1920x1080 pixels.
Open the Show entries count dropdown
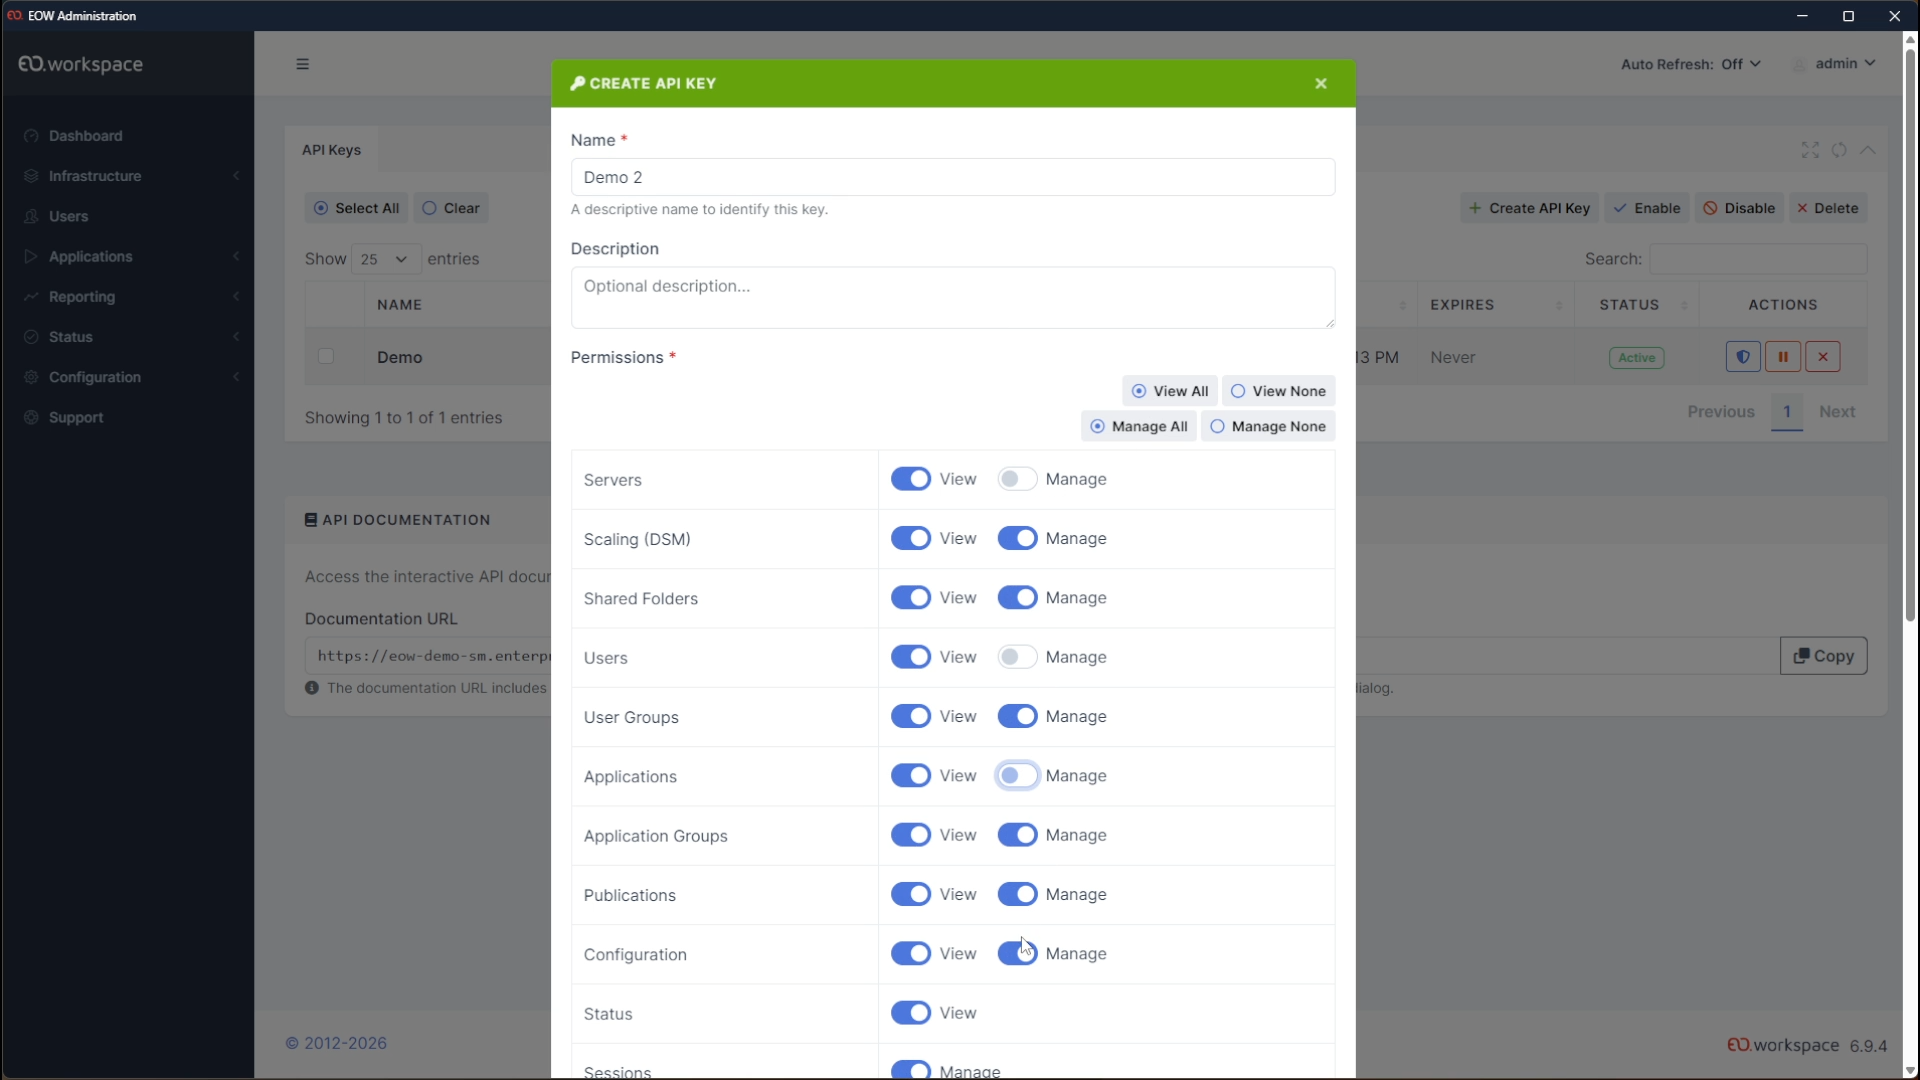386,259
